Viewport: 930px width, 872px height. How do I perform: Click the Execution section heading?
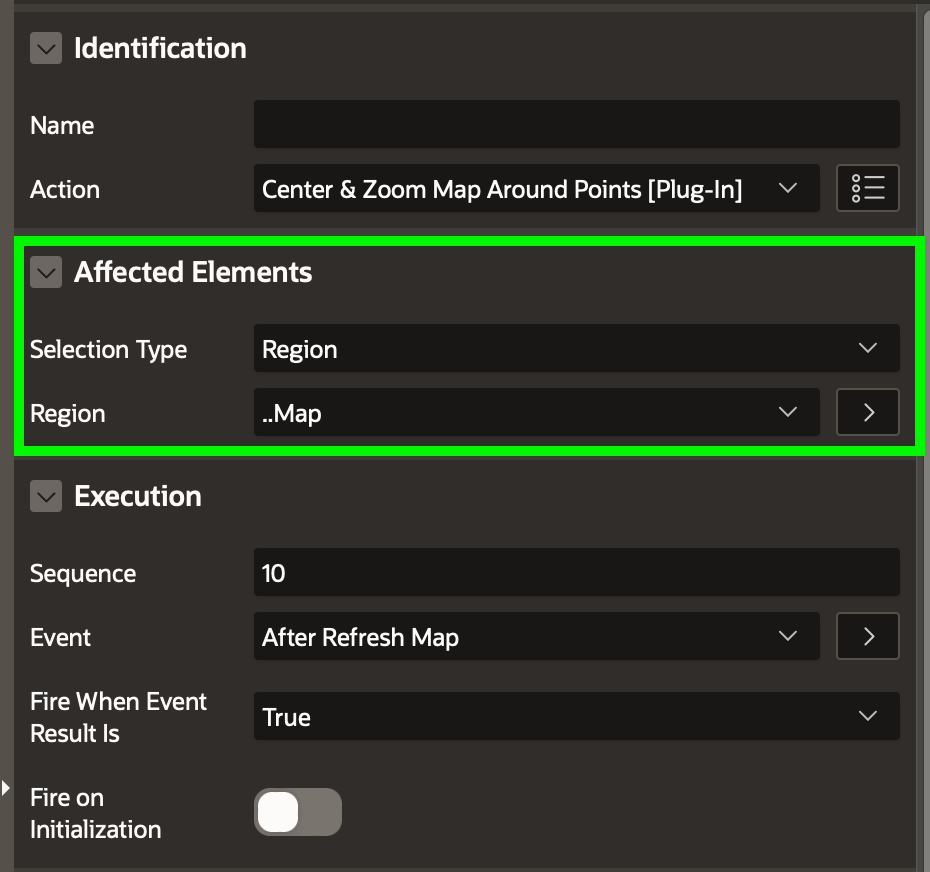(138, 496)
